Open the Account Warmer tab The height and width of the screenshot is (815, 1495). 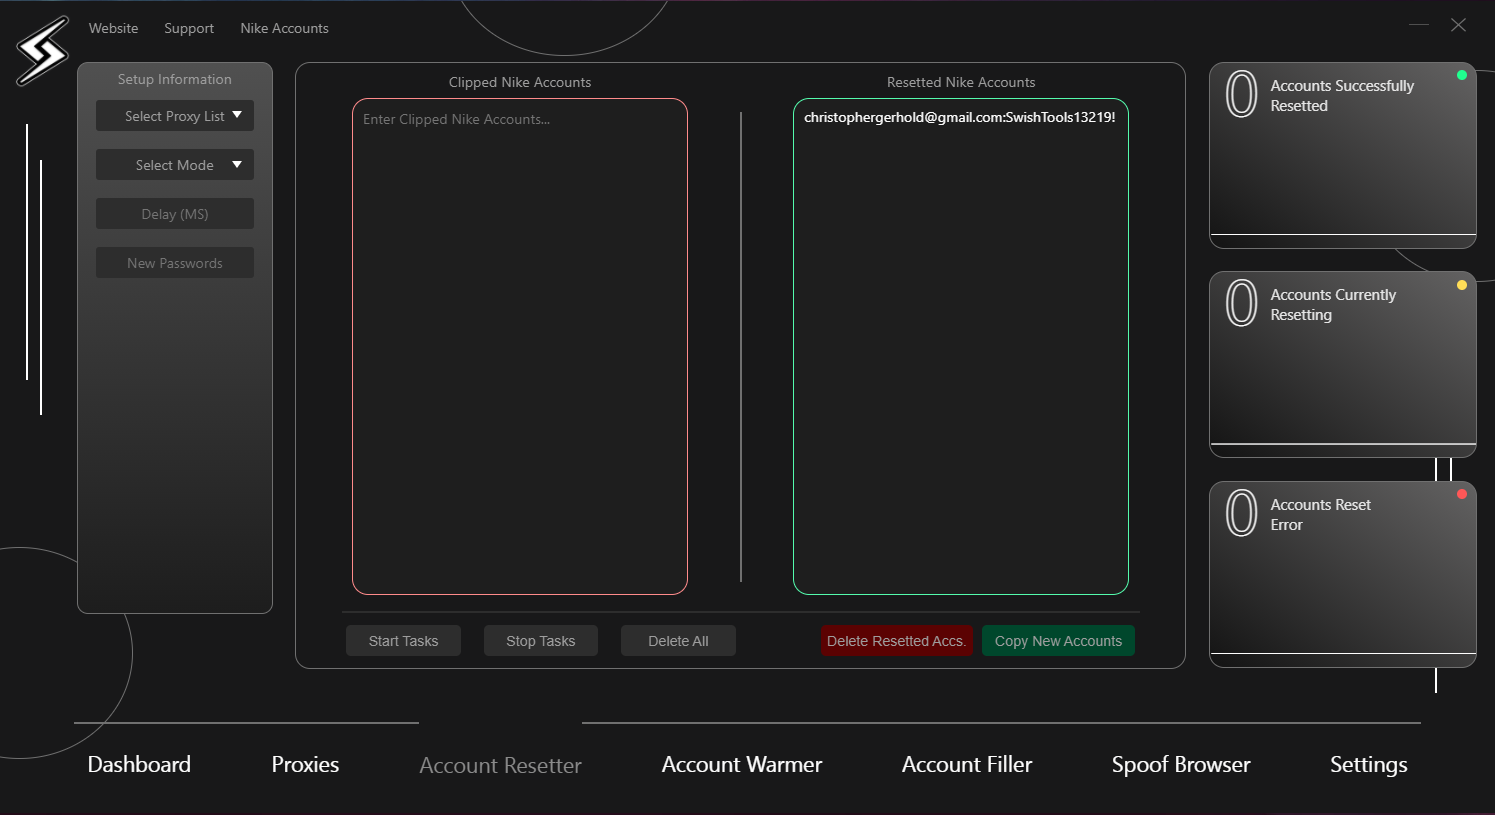point(741,764)
